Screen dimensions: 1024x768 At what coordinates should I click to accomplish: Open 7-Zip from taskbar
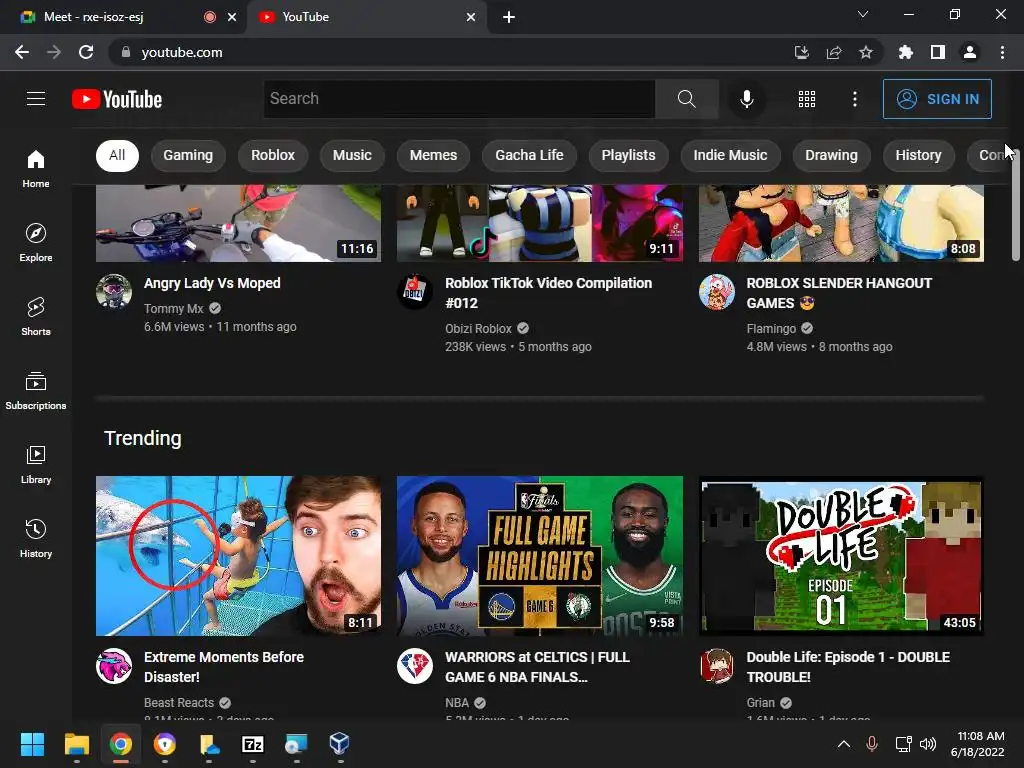(253, 744)
